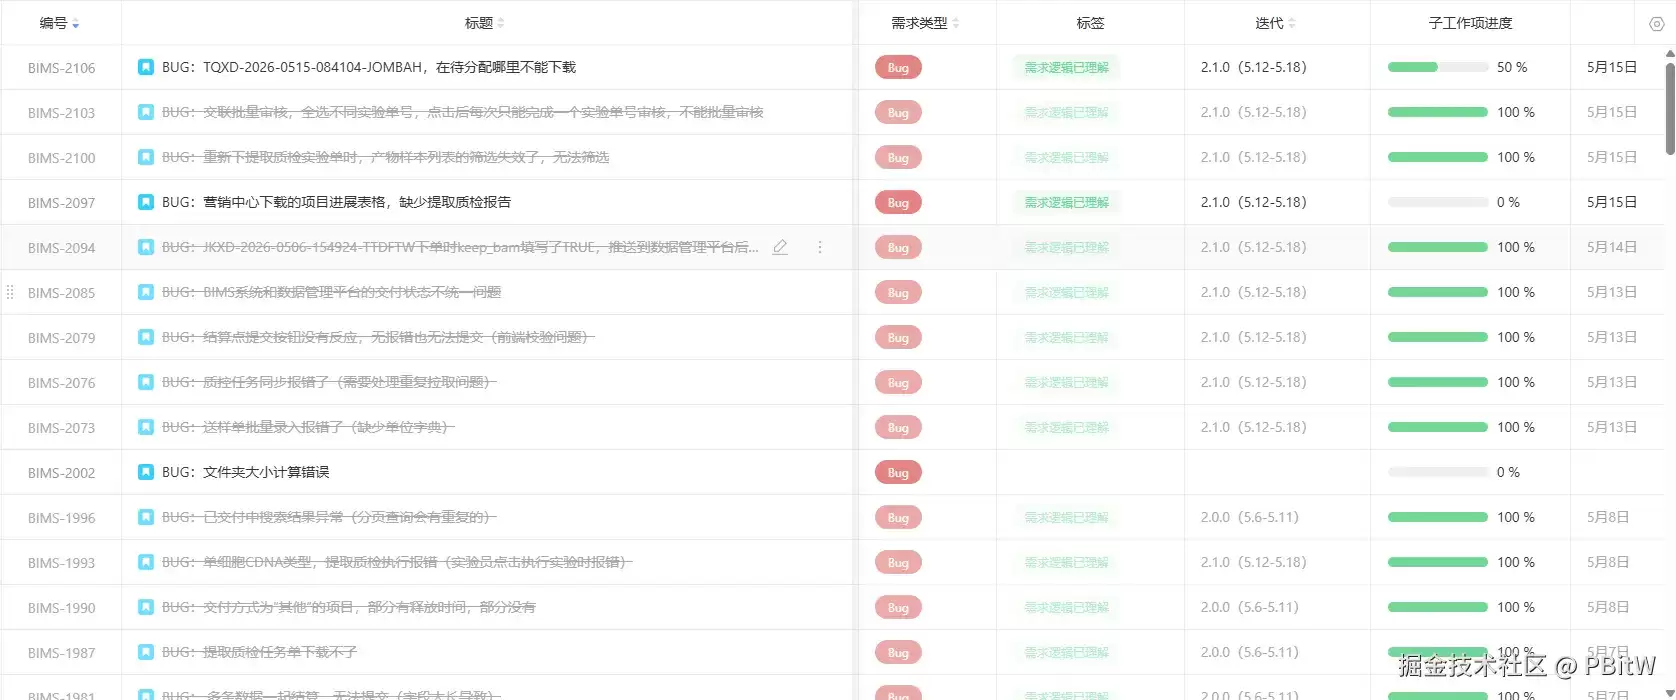
Task: Open the three-dot more menu on BIMS-2094
Action: point(820,247)
